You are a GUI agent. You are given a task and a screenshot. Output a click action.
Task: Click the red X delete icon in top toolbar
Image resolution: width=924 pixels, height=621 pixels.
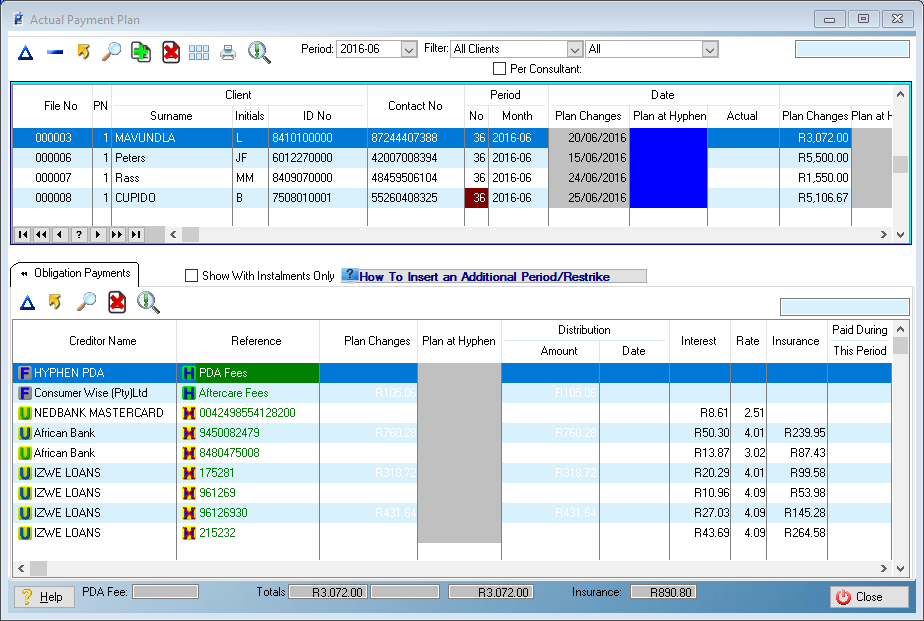tap(171, 53)
